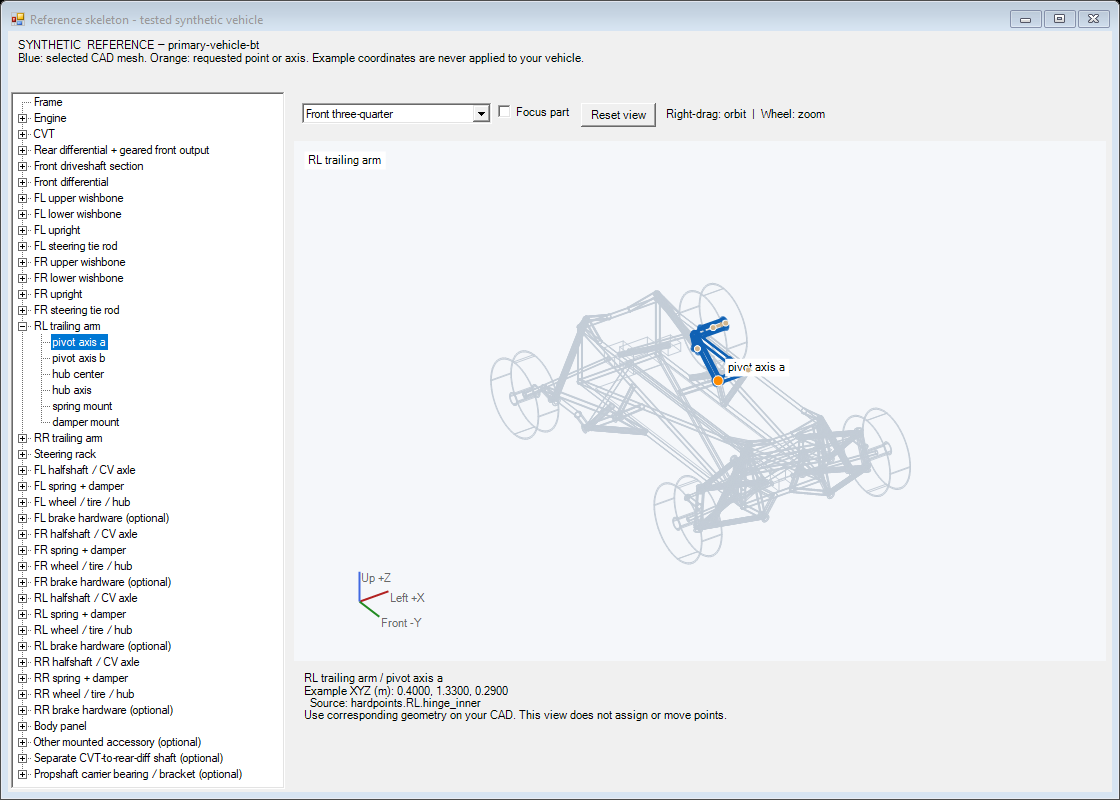The image size is (1120, 800).
Task: Maximize the Reference skeleton window
Action: pos(1059,19)
